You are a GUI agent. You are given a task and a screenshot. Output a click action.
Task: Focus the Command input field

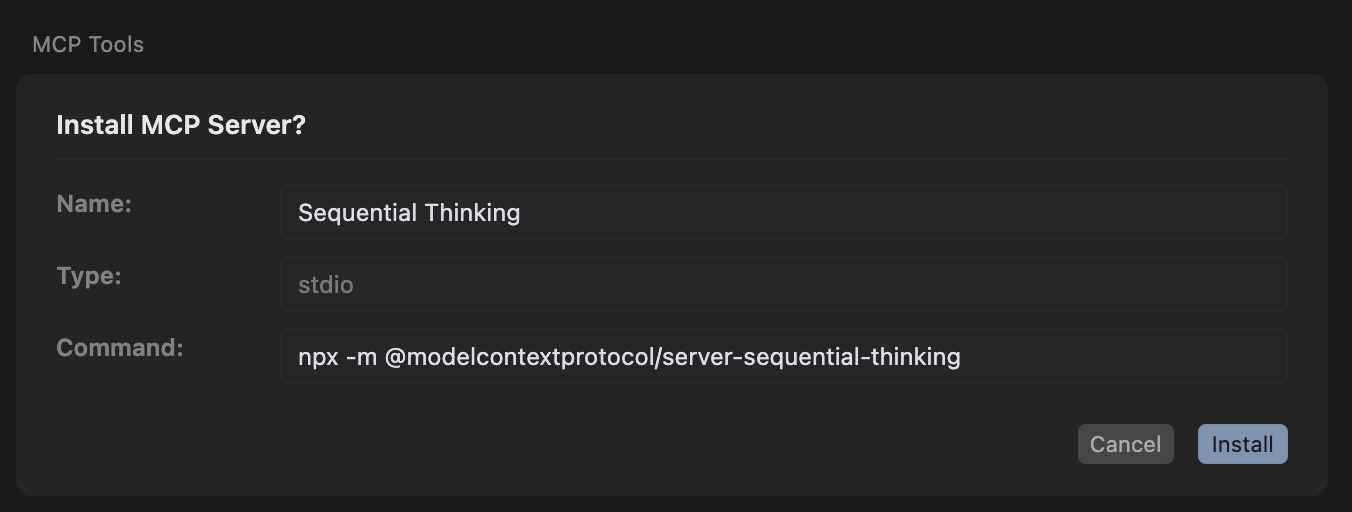(783, 356)
